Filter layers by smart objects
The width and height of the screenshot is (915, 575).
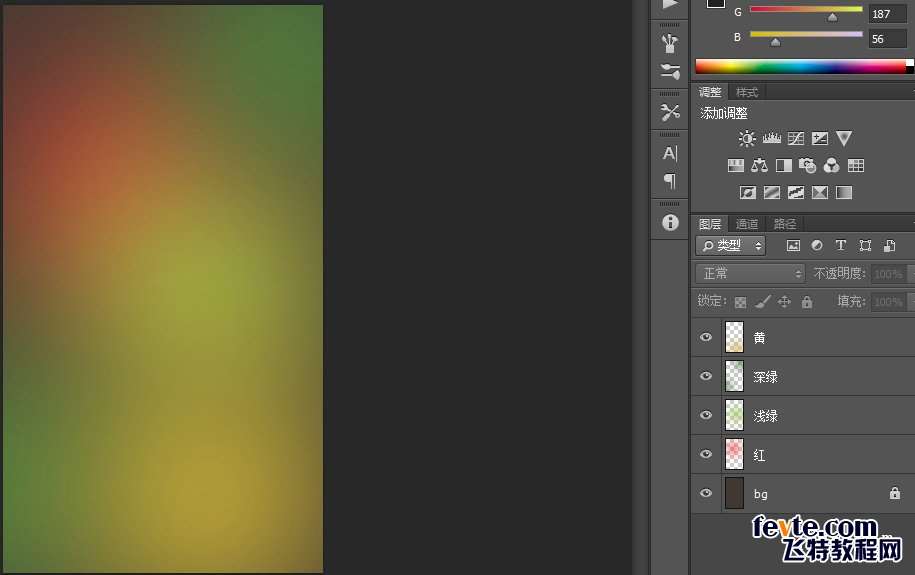[889, 246]
